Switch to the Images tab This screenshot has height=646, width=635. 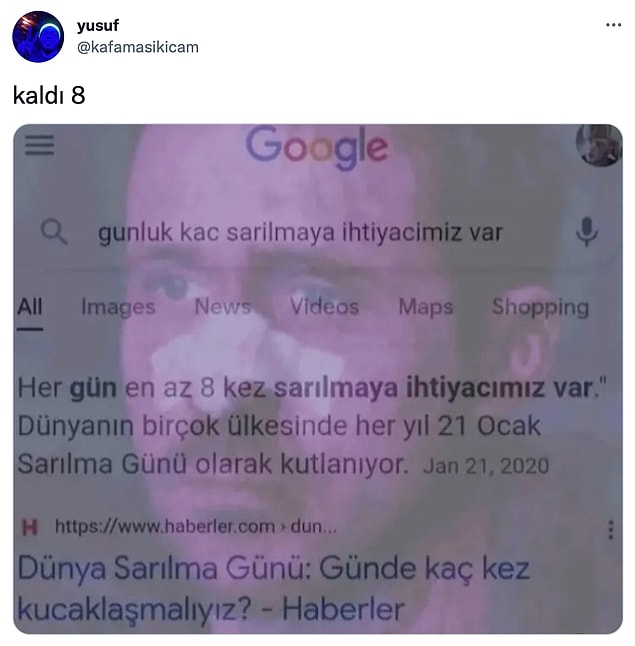[x=118, y=307]
